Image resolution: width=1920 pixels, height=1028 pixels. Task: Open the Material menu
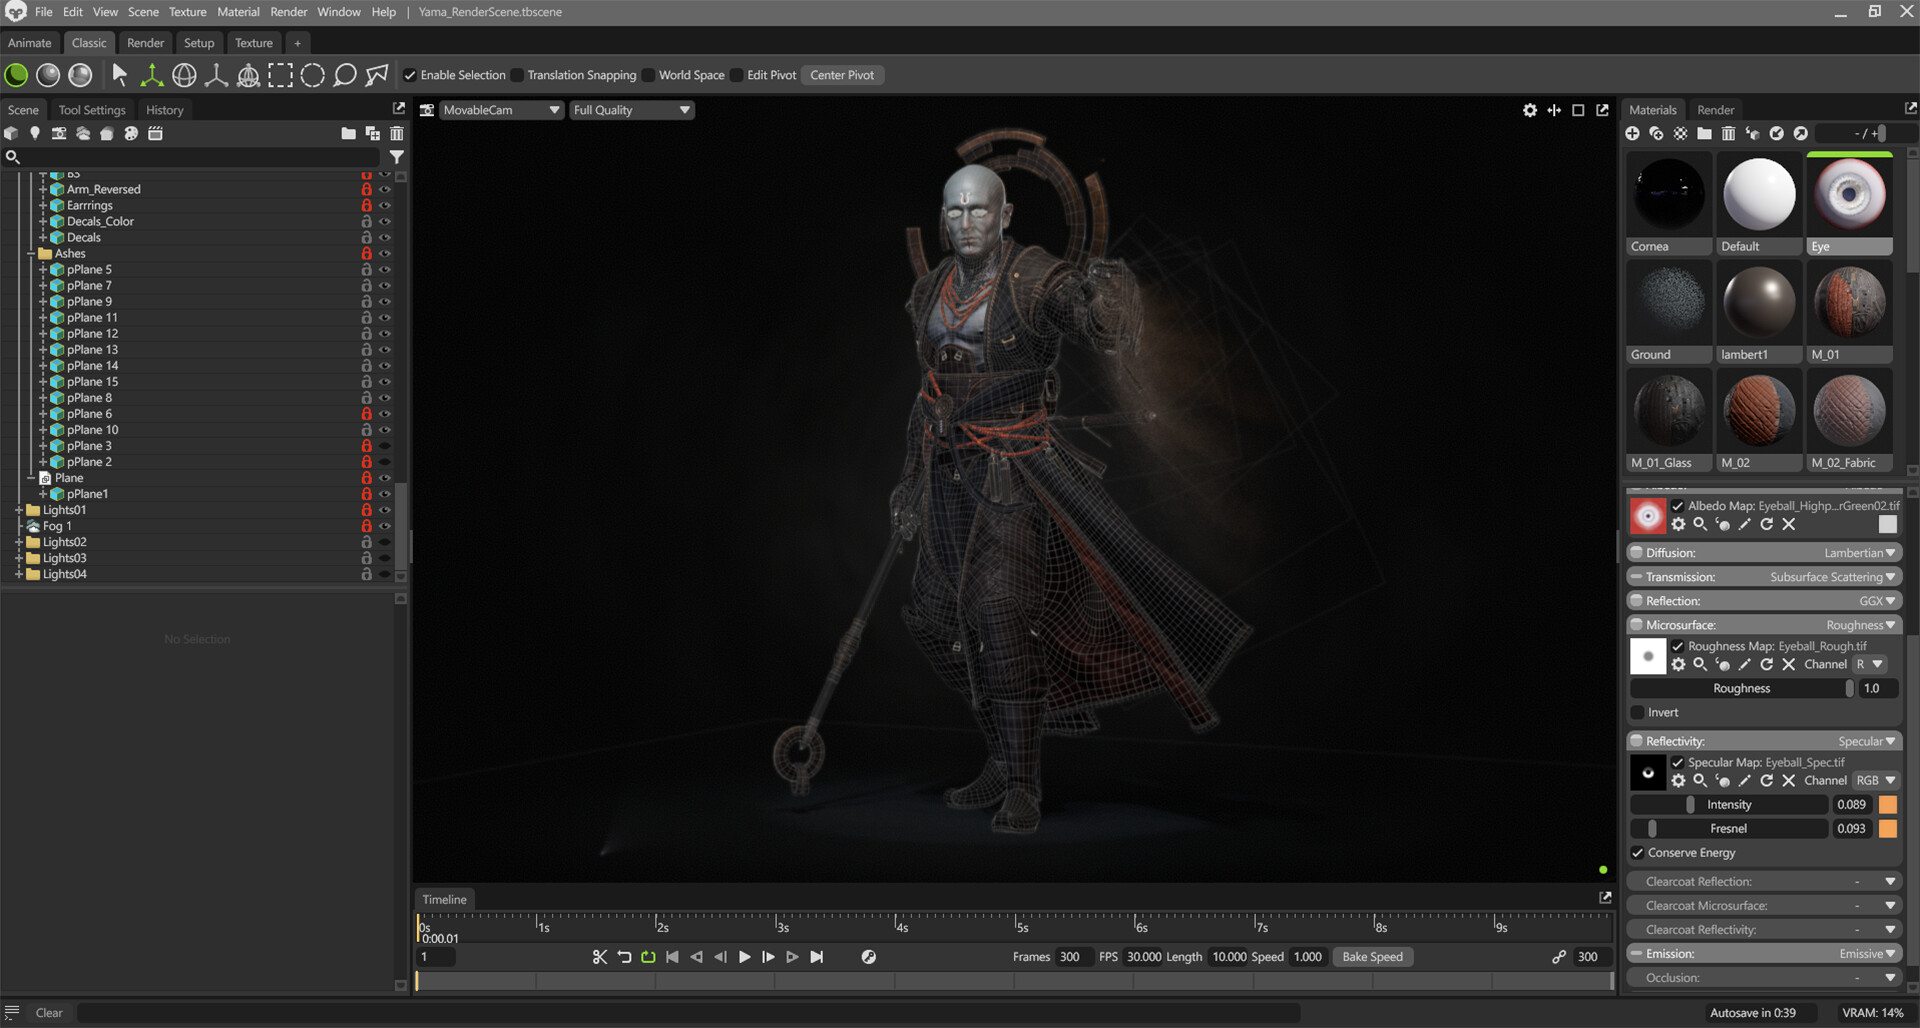[x=238, y=12]
